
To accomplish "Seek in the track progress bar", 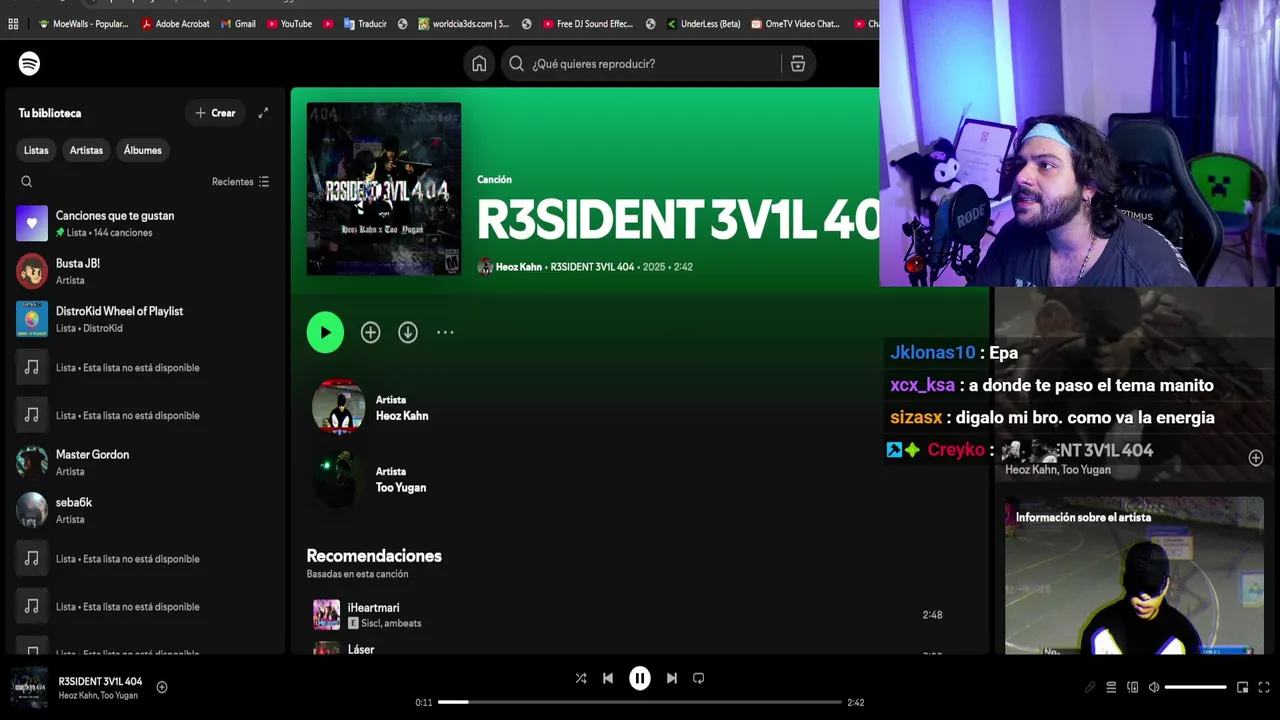I will (x=640, y=702).
